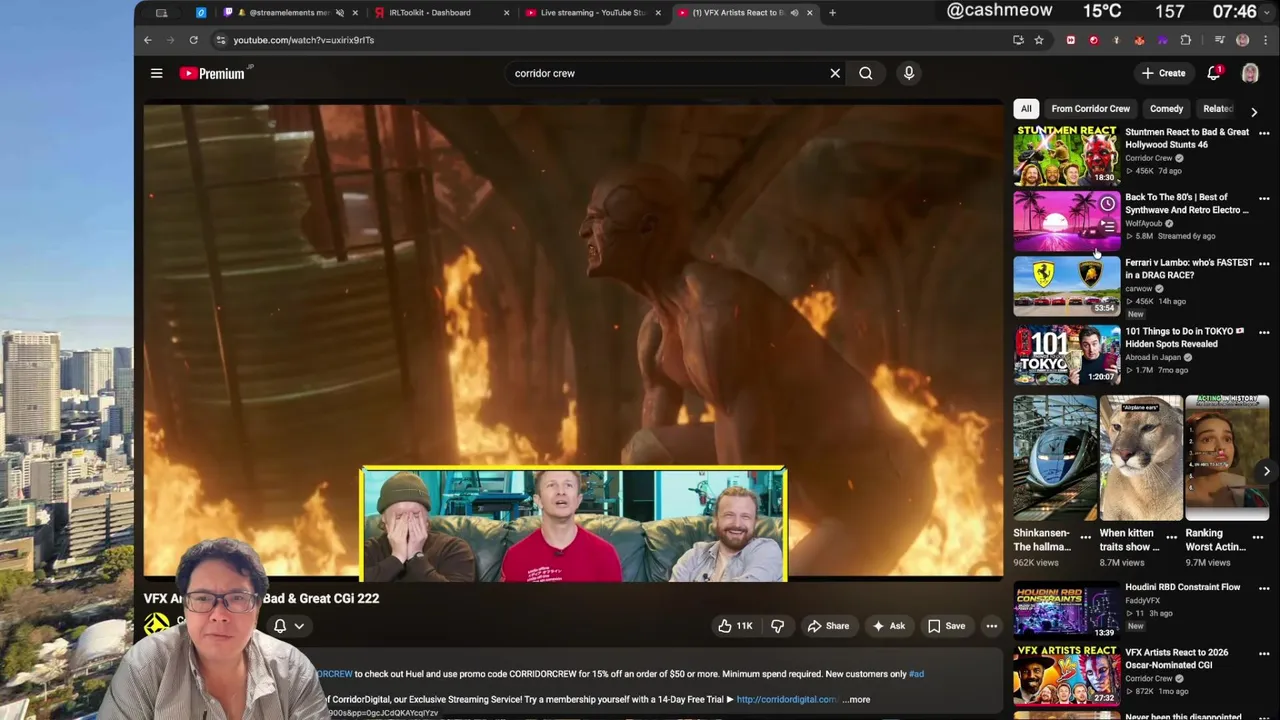Close the Live streaming tab

[658, 13]
